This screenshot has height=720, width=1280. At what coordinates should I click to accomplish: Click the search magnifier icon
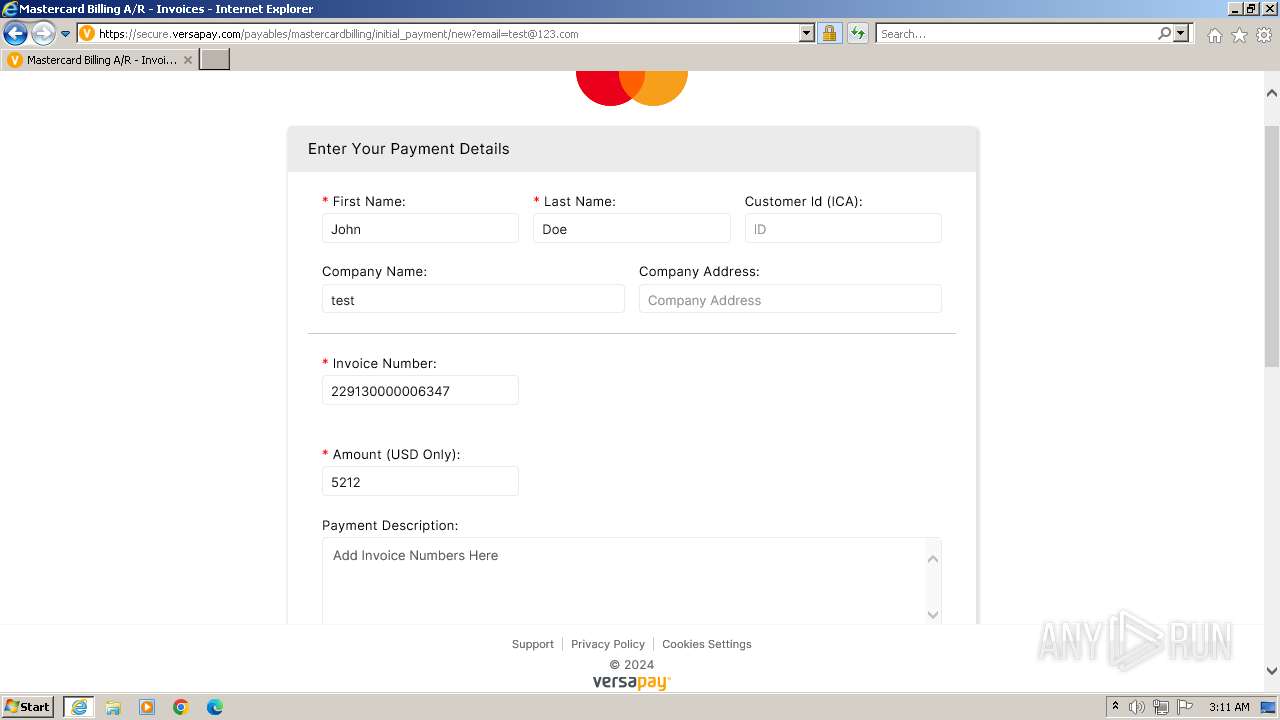(1164, 34)
